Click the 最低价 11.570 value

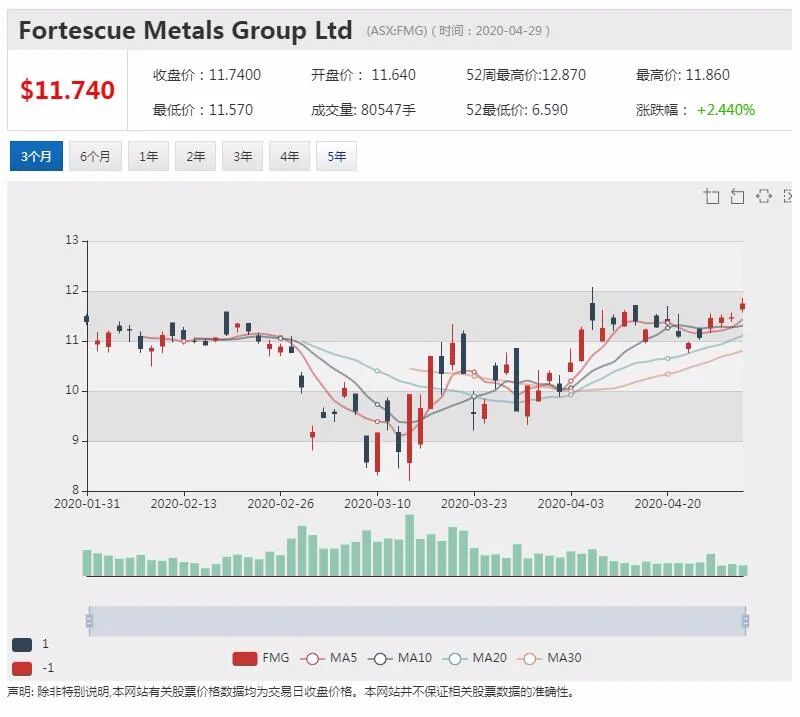coord(203,110)
